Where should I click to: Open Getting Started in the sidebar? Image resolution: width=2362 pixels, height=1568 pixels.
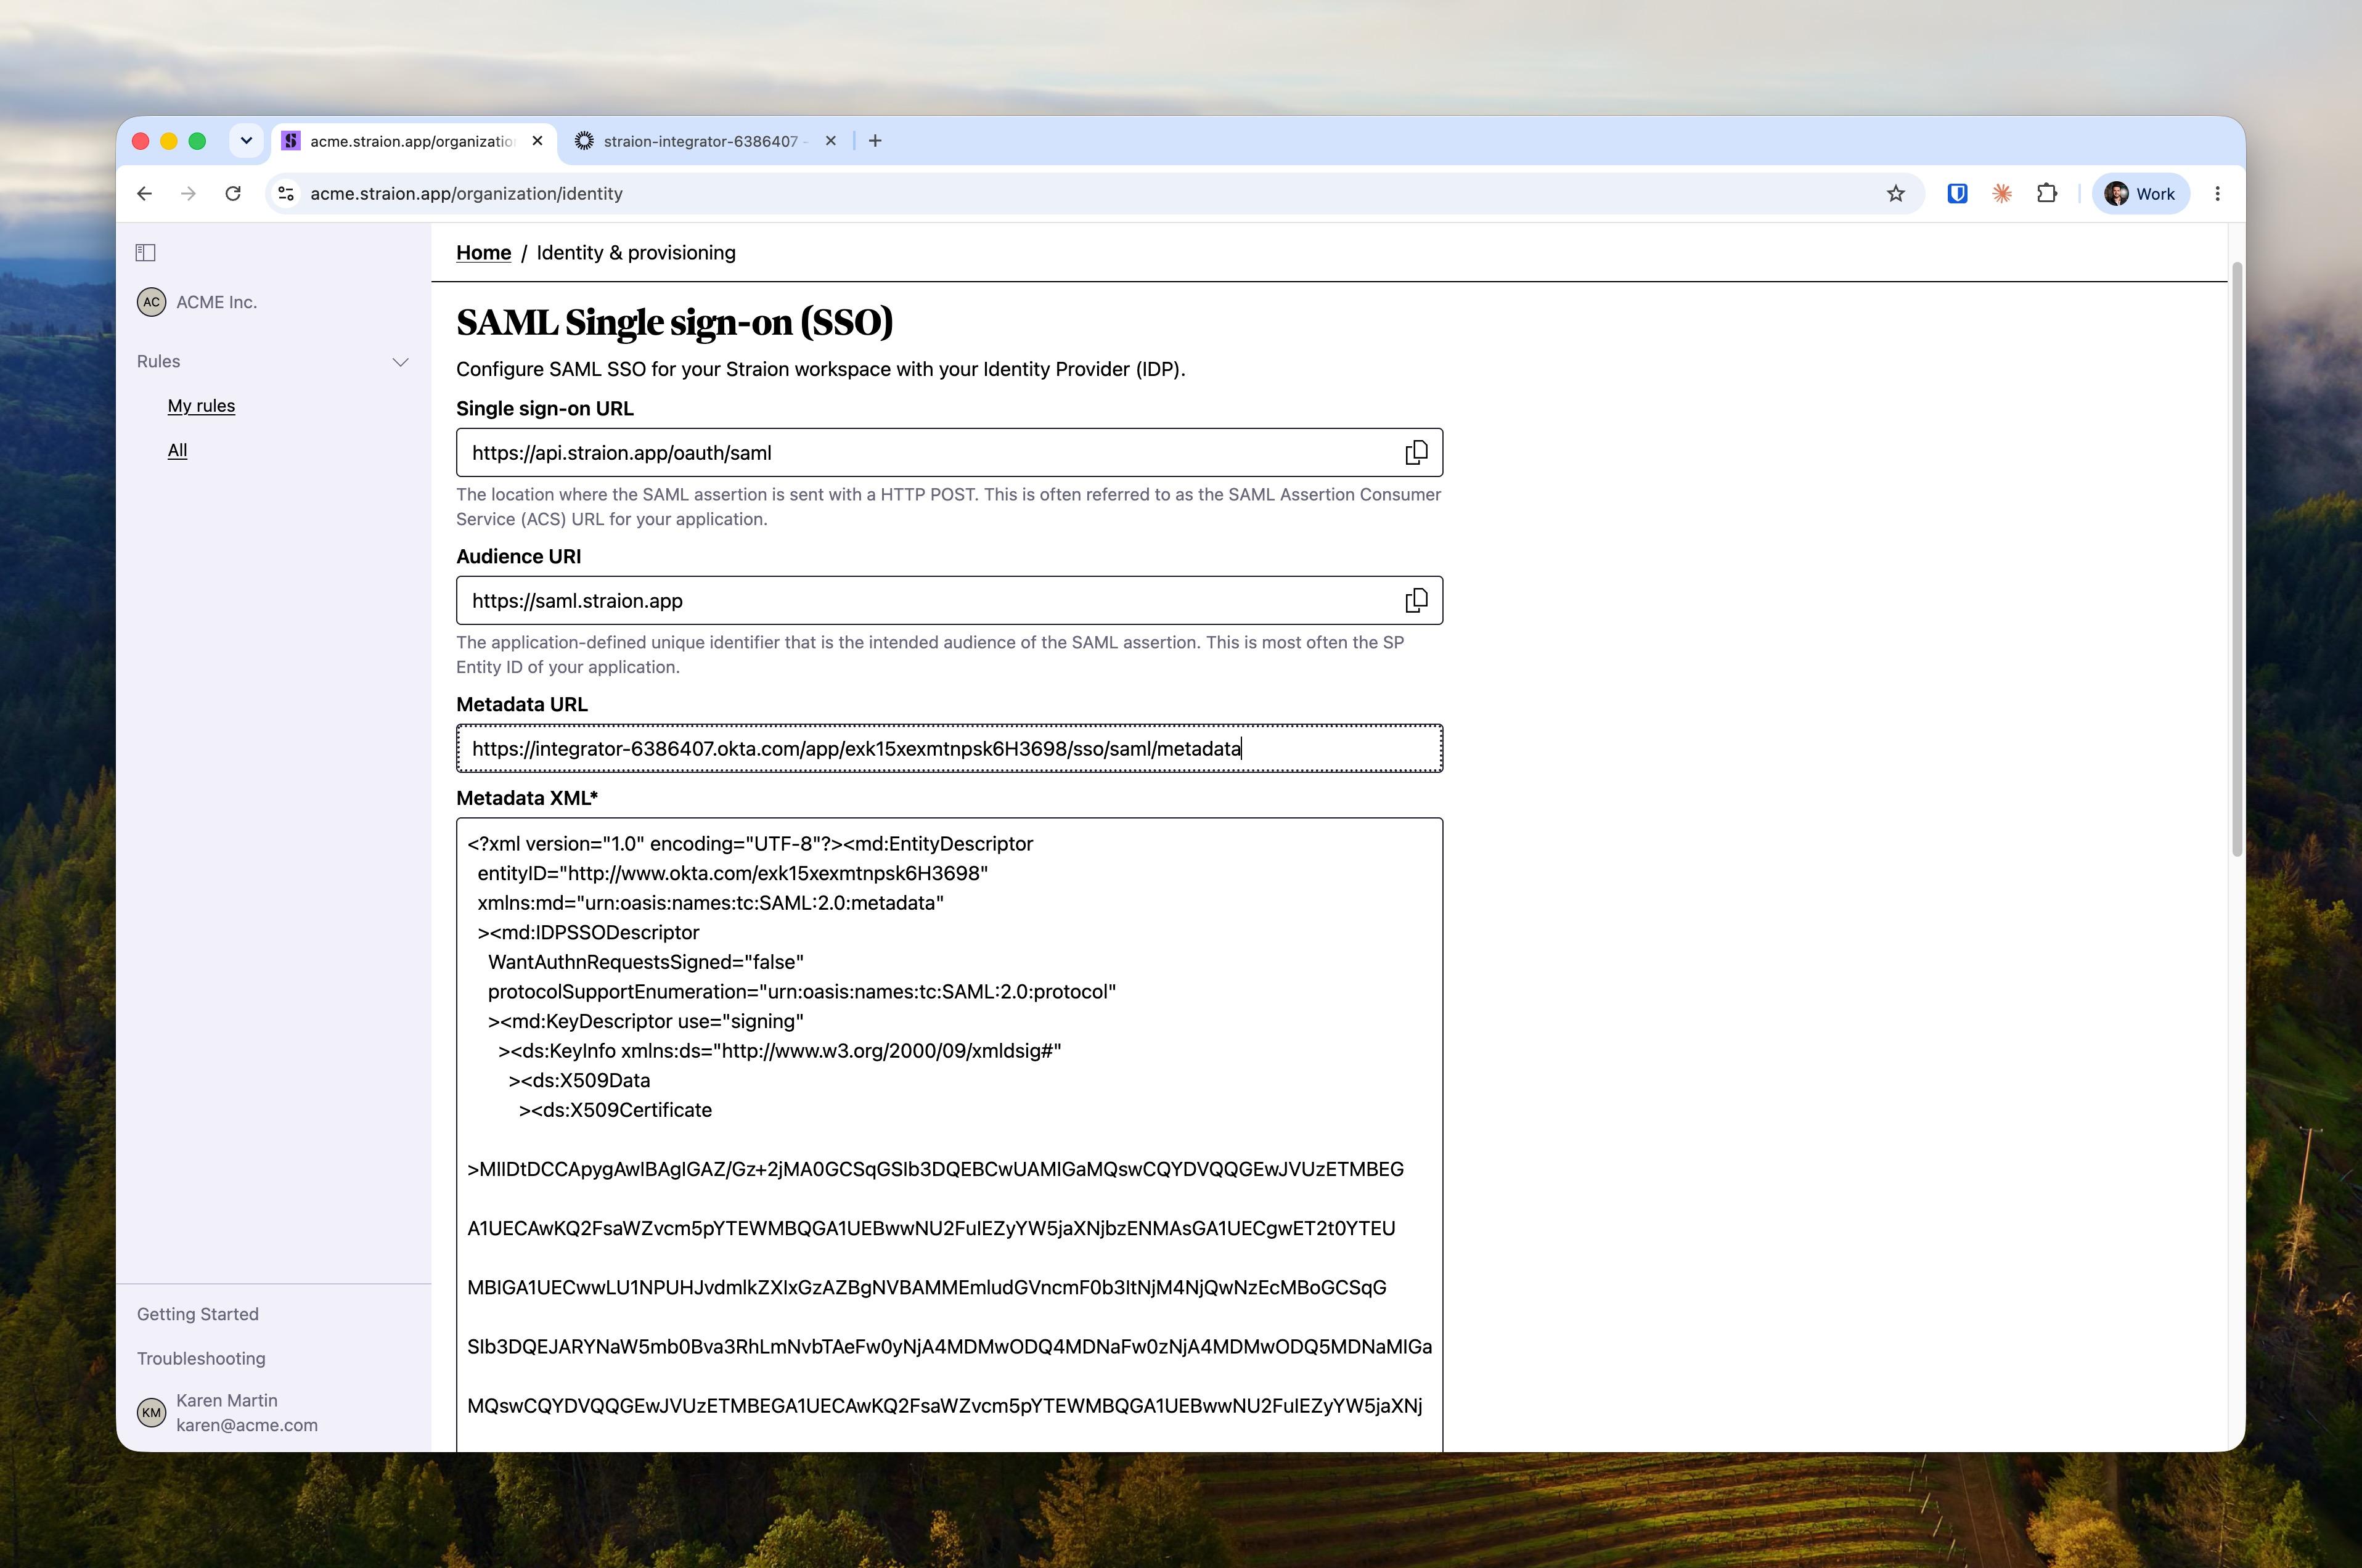198,1314
